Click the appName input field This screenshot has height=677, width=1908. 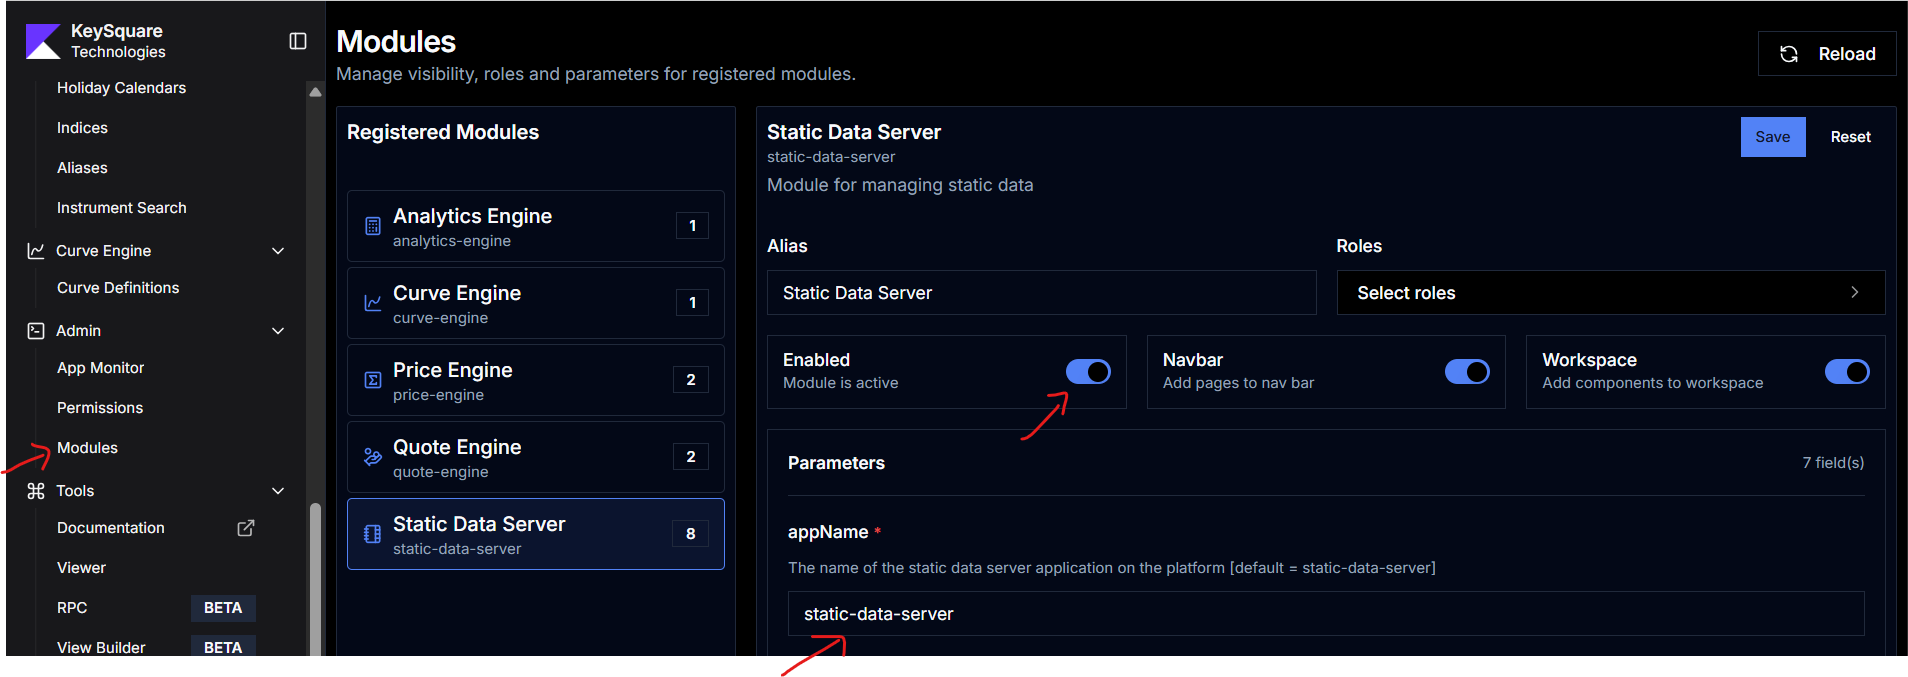[1326, 614]
